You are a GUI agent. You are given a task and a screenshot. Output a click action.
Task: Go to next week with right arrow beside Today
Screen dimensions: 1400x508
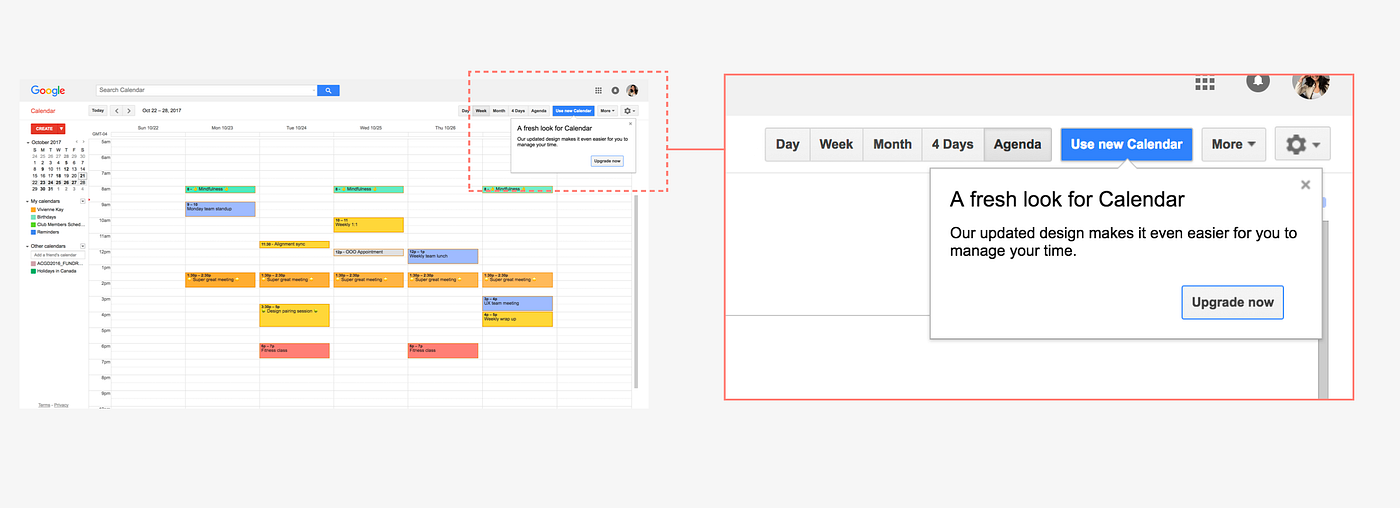point(129,110)
